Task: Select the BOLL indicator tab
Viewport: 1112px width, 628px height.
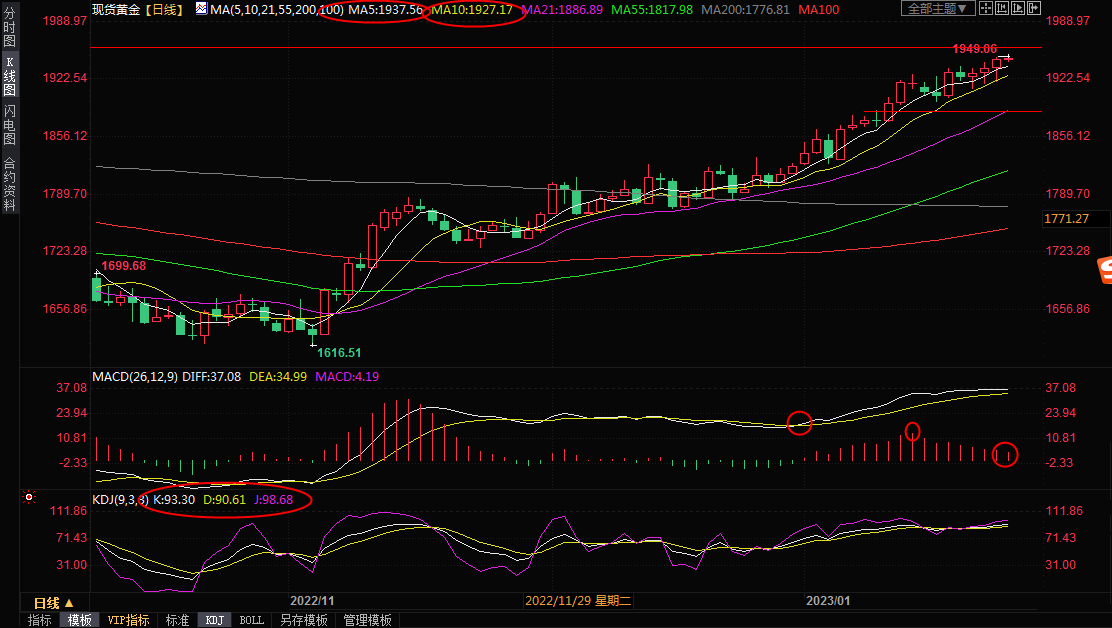Action: tap(251, 620)
